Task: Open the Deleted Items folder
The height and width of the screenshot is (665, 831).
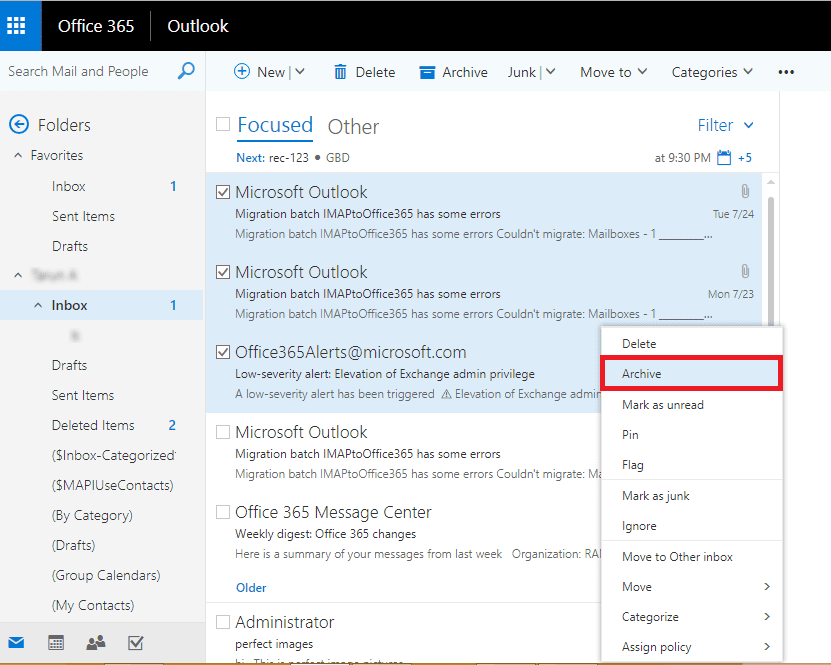Action: pyautogui.click(x=92, y=424)
